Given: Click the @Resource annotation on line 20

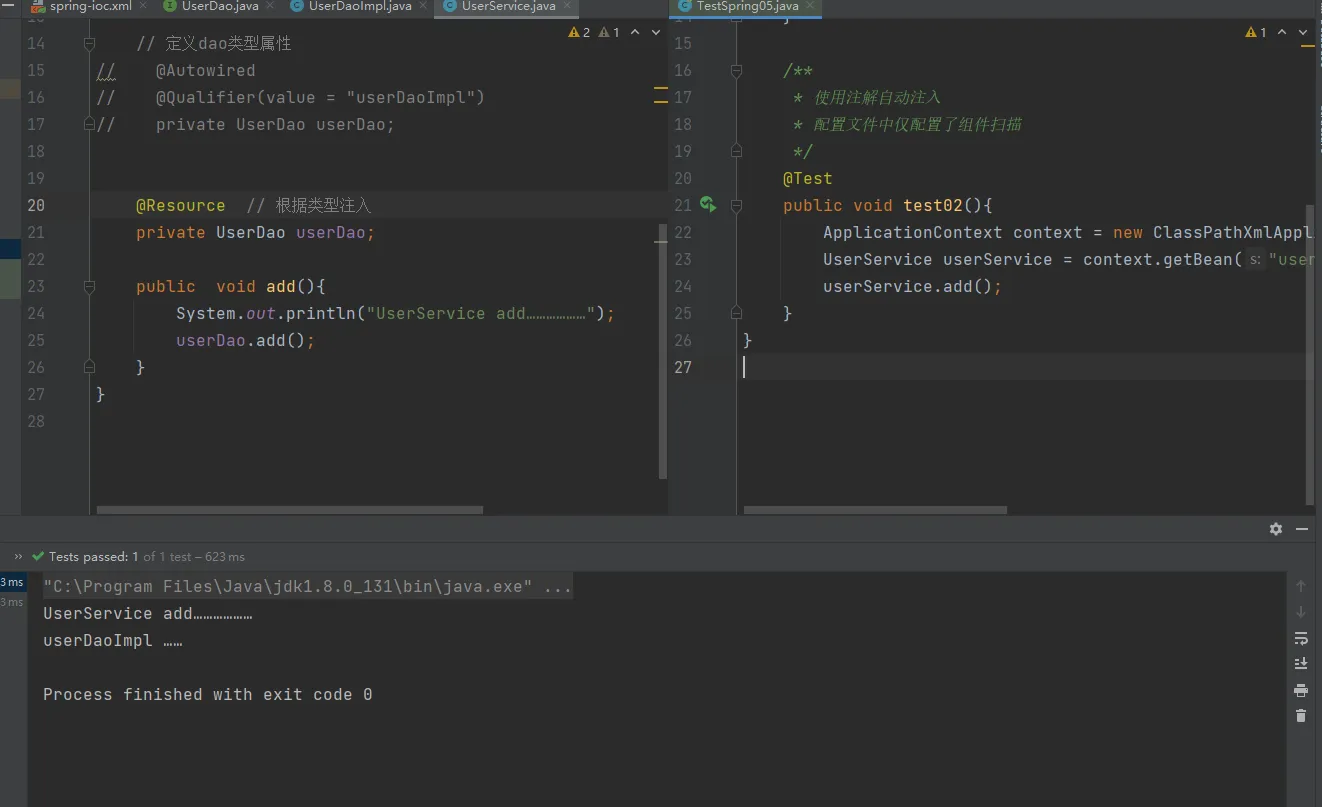Looking at the screenshot, I should 181,205.
